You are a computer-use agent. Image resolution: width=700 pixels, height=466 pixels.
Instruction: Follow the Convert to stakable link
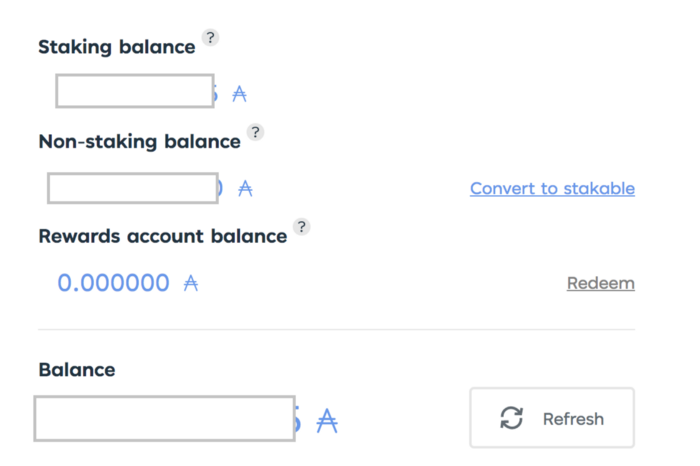(552, 188)
